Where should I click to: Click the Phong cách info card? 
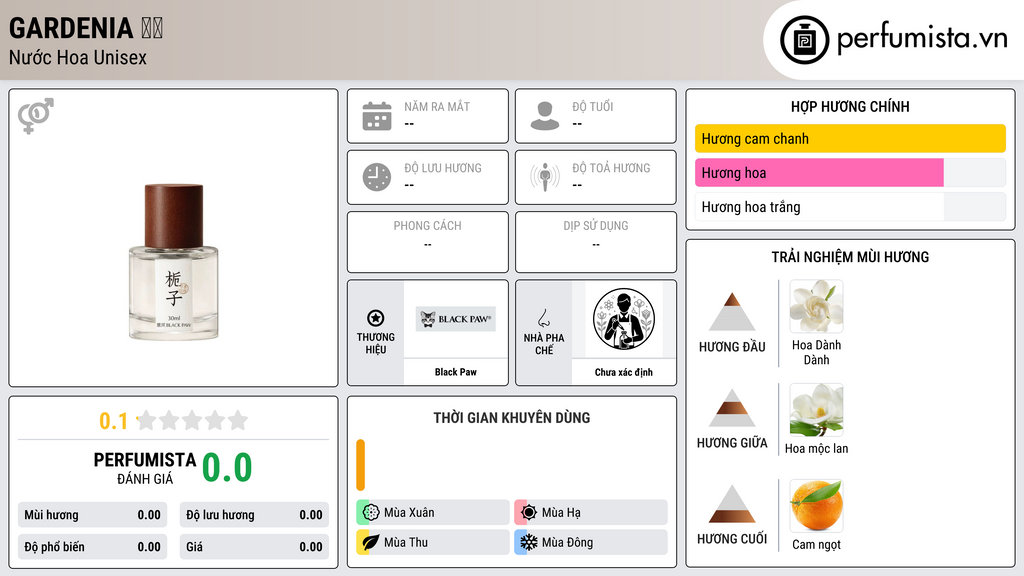(428, 242)
